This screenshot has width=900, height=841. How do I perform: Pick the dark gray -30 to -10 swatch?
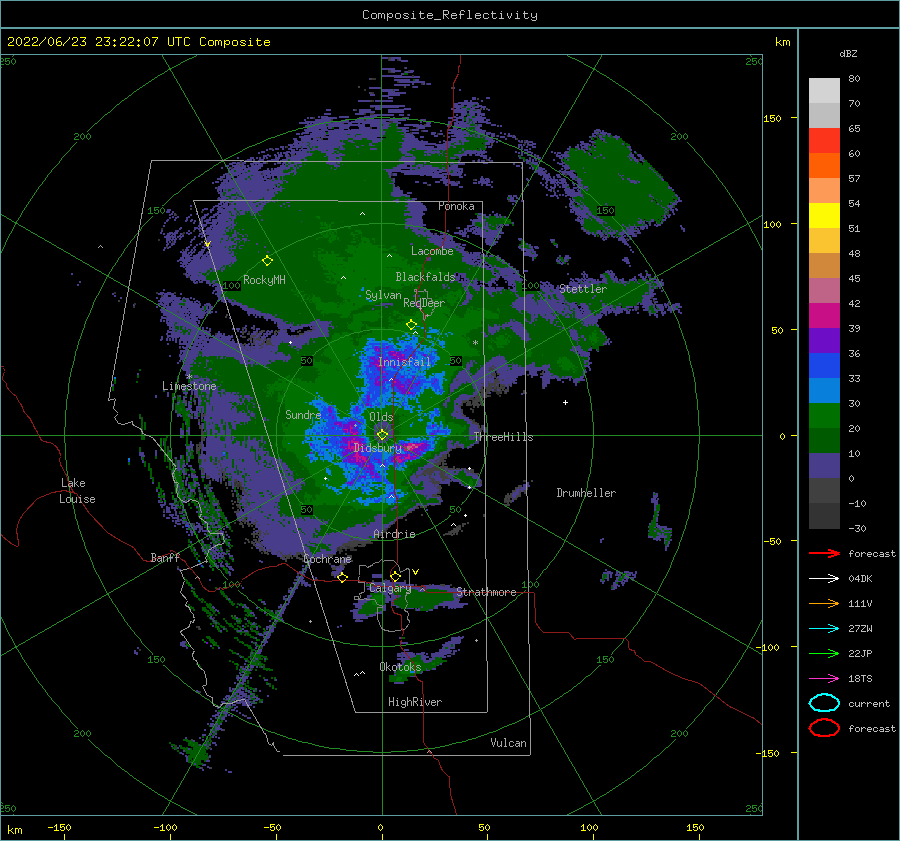tap(824, 516)
